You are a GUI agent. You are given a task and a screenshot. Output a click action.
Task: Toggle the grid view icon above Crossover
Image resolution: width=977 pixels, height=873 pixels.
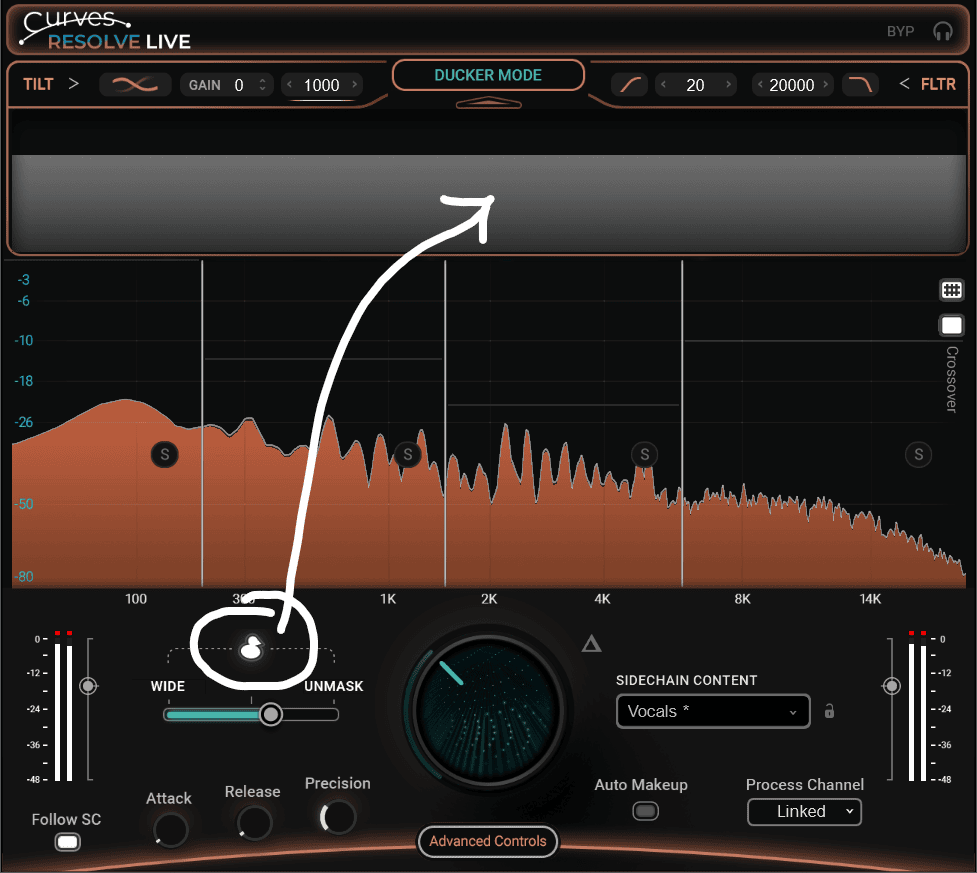pyautogui.click(x=951, y=291)
